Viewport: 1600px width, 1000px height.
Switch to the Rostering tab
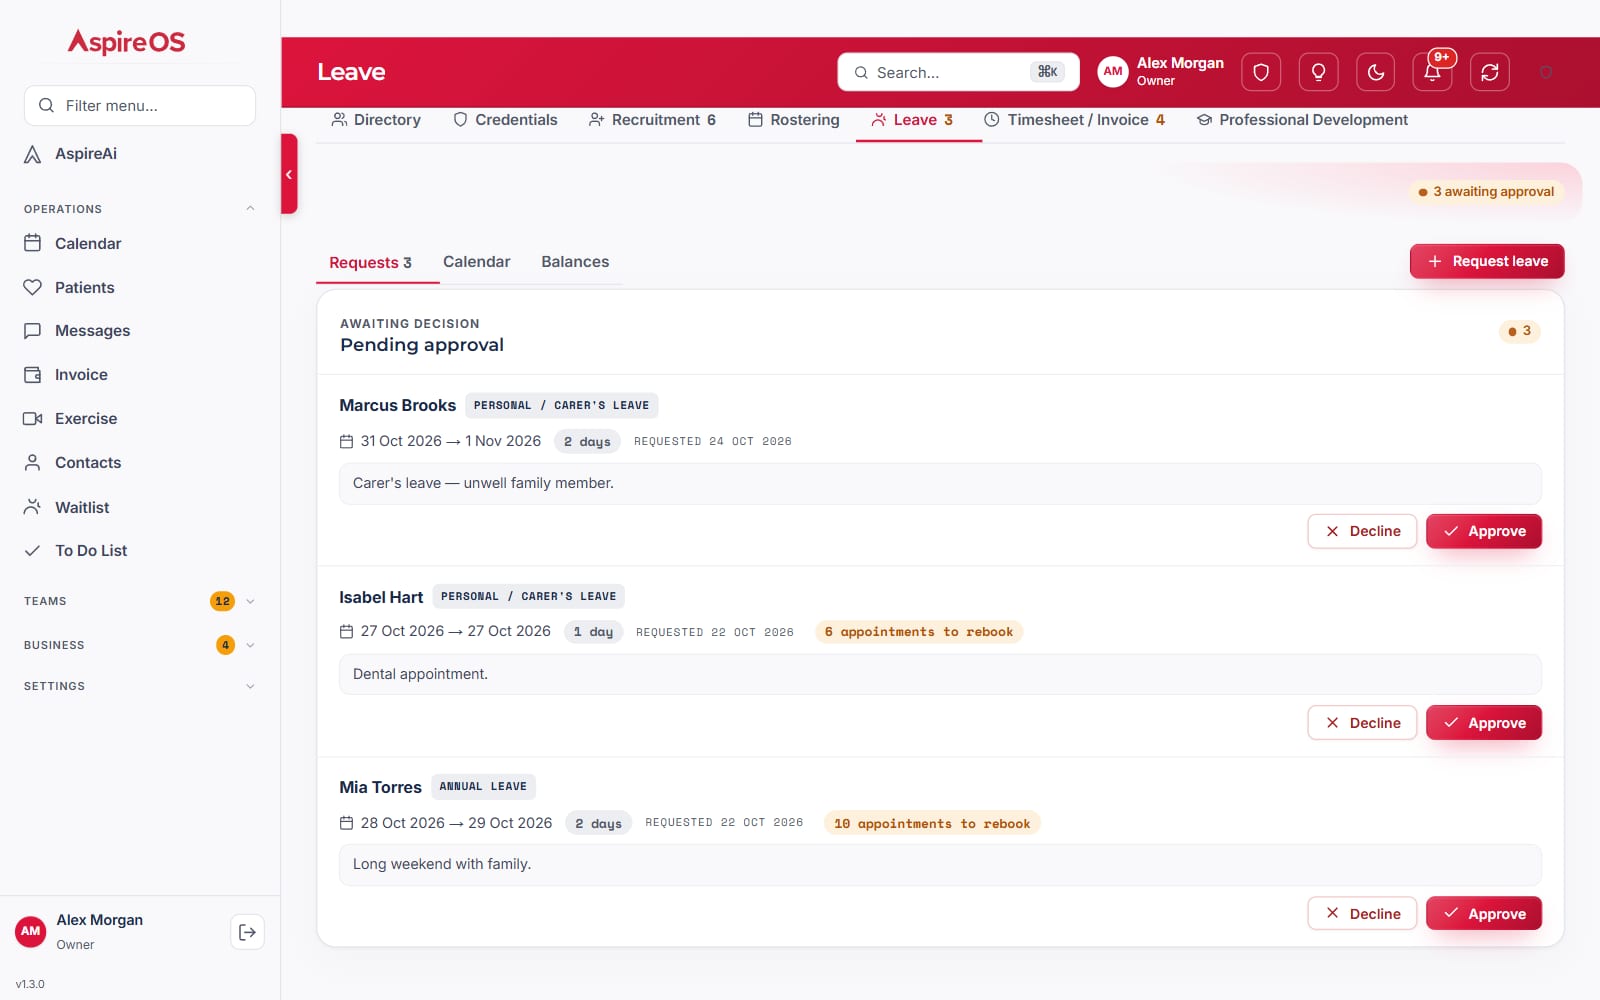(794, 120)
